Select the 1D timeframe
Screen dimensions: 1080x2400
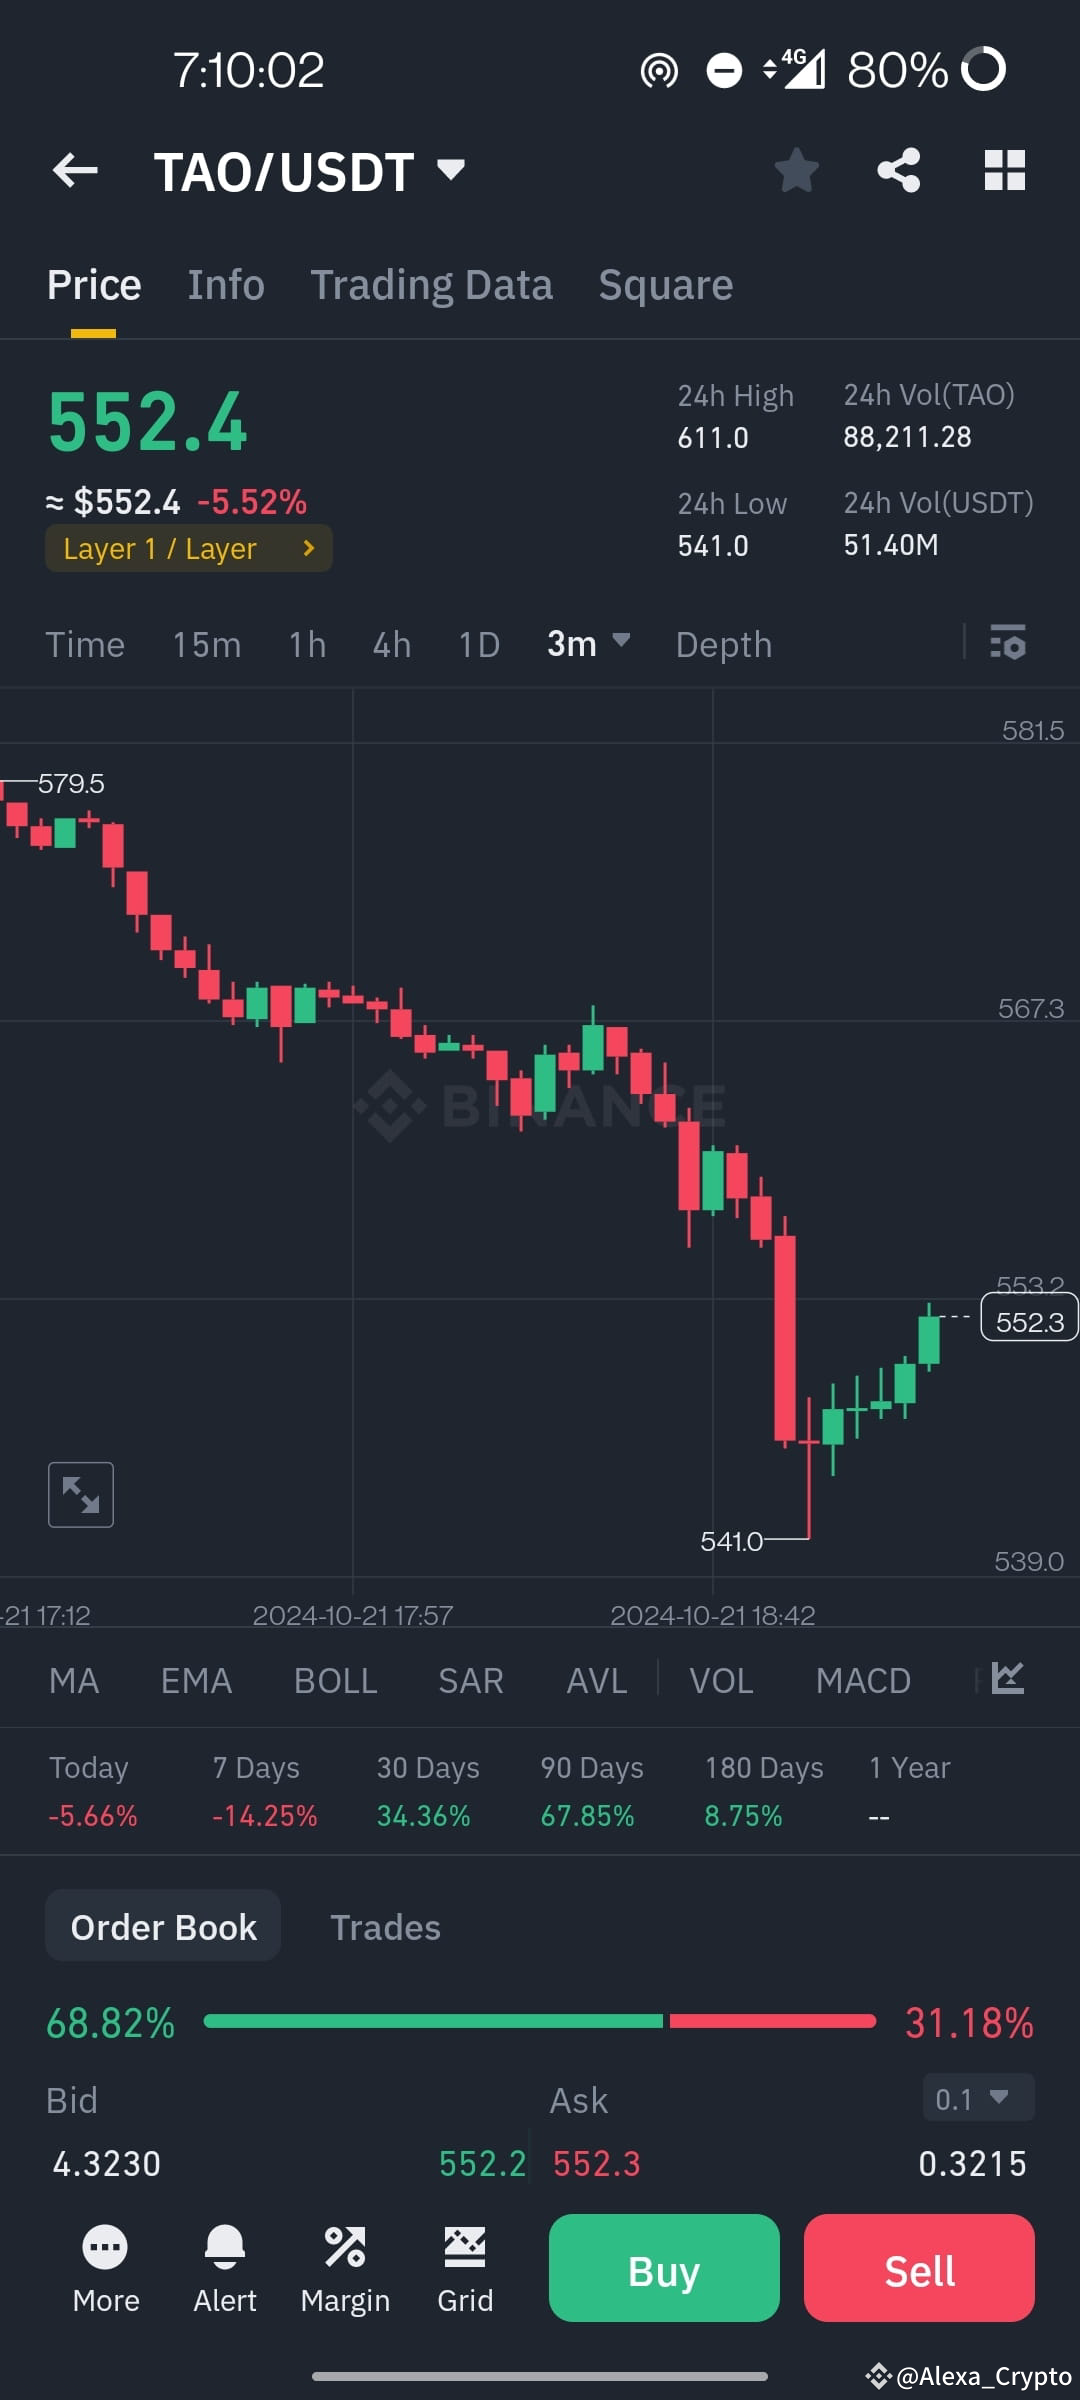(477, 644)
